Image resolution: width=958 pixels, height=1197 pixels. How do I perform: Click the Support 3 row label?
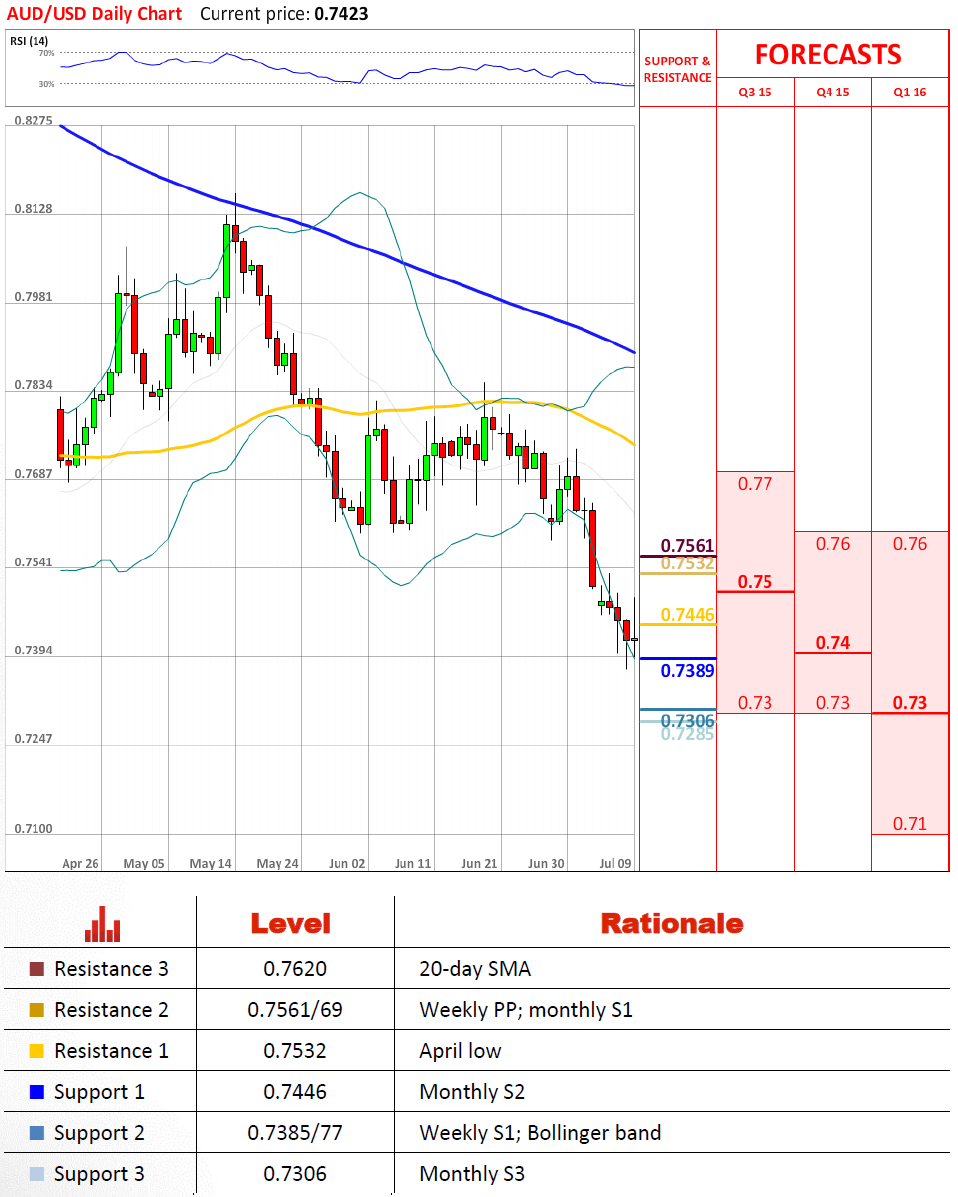click(x=99, y=1175)
